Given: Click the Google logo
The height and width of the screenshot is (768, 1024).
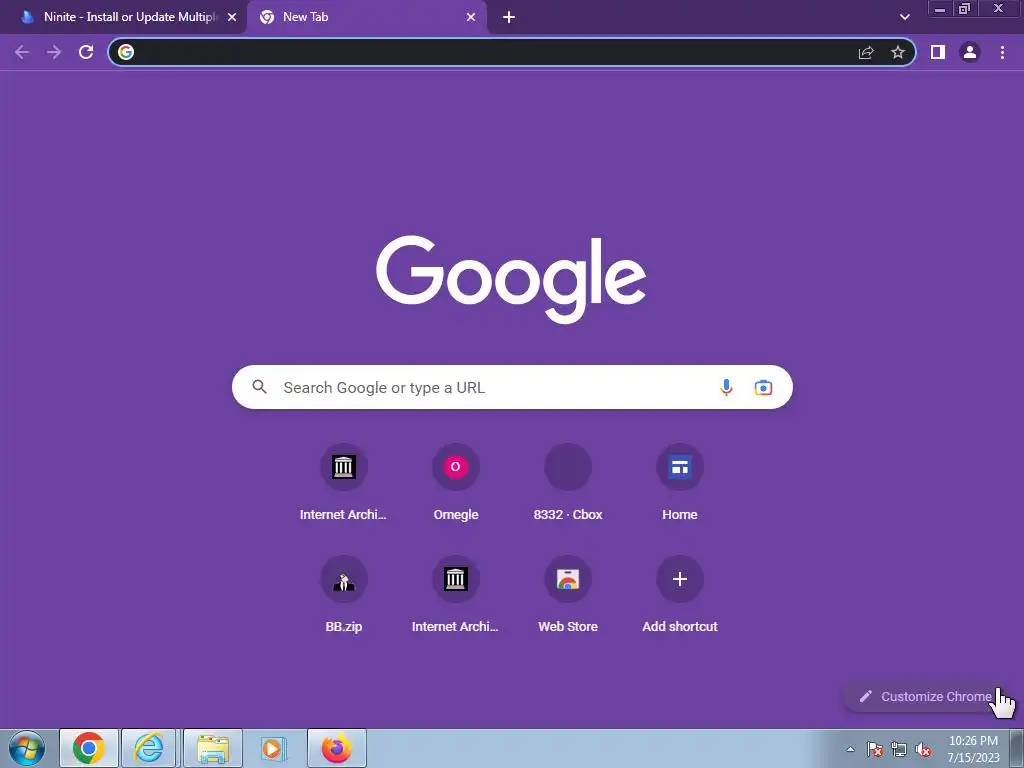Looking at the screenshot, I should 511,279.
